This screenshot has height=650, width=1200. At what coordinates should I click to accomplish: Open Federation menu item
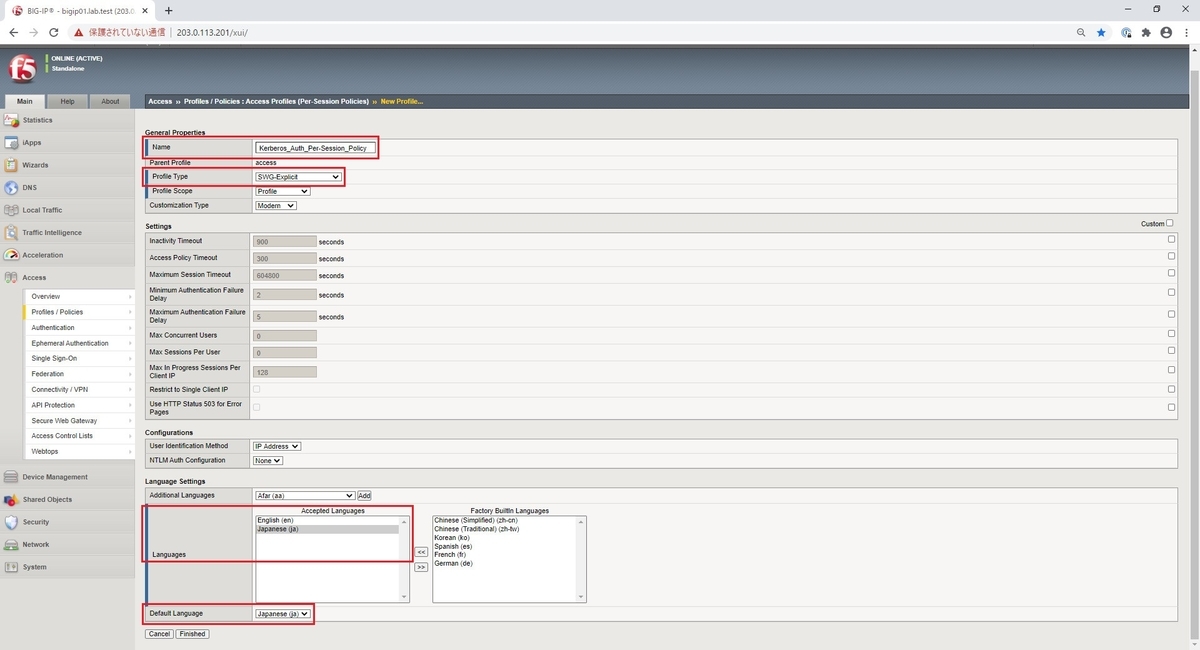coord(79,374)
